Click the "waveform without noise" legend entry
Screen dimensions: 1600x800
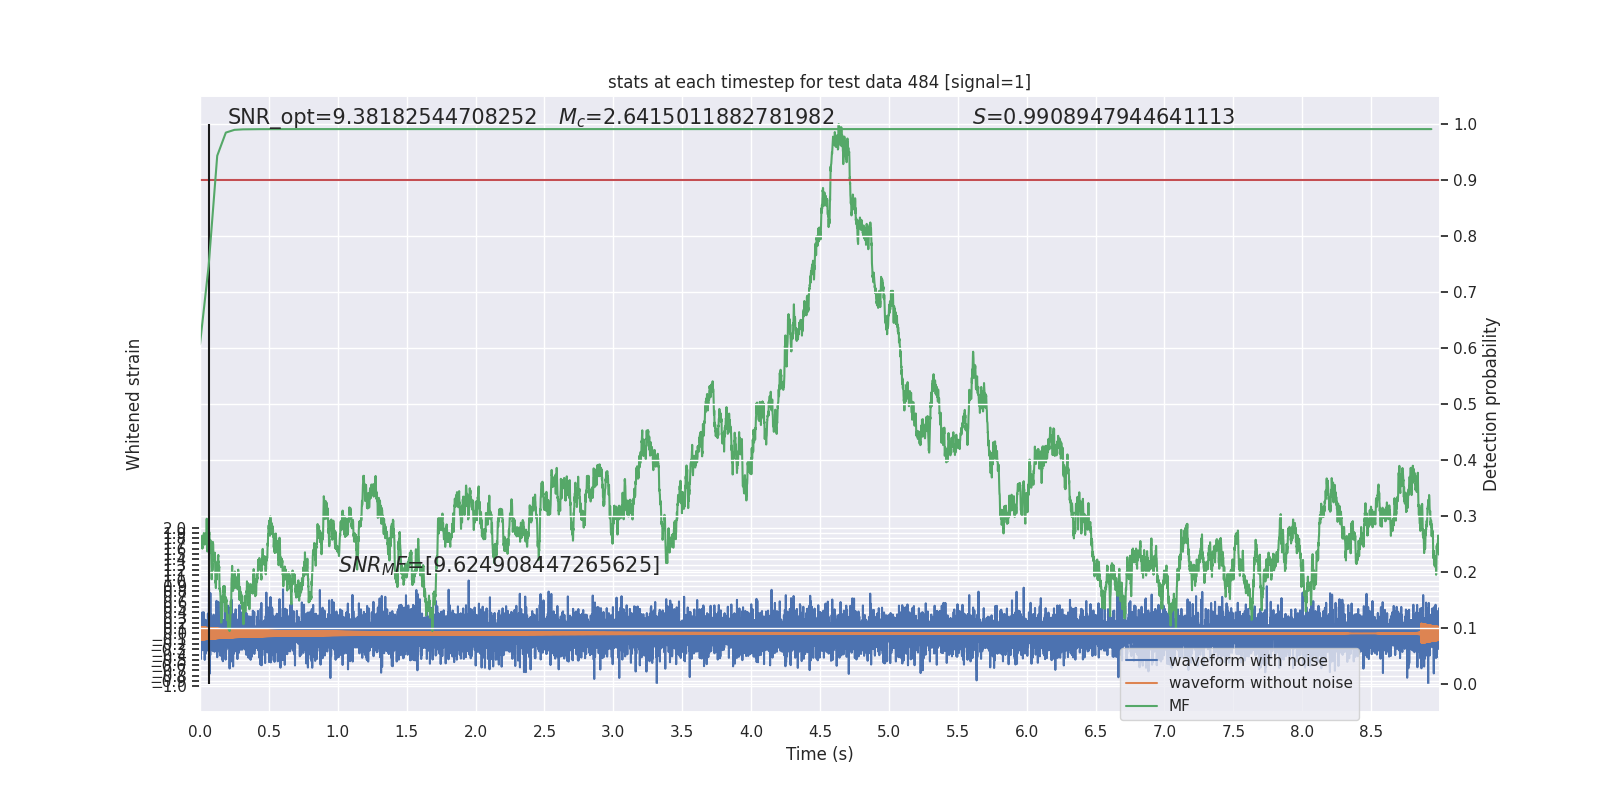tap(1260, 683)
